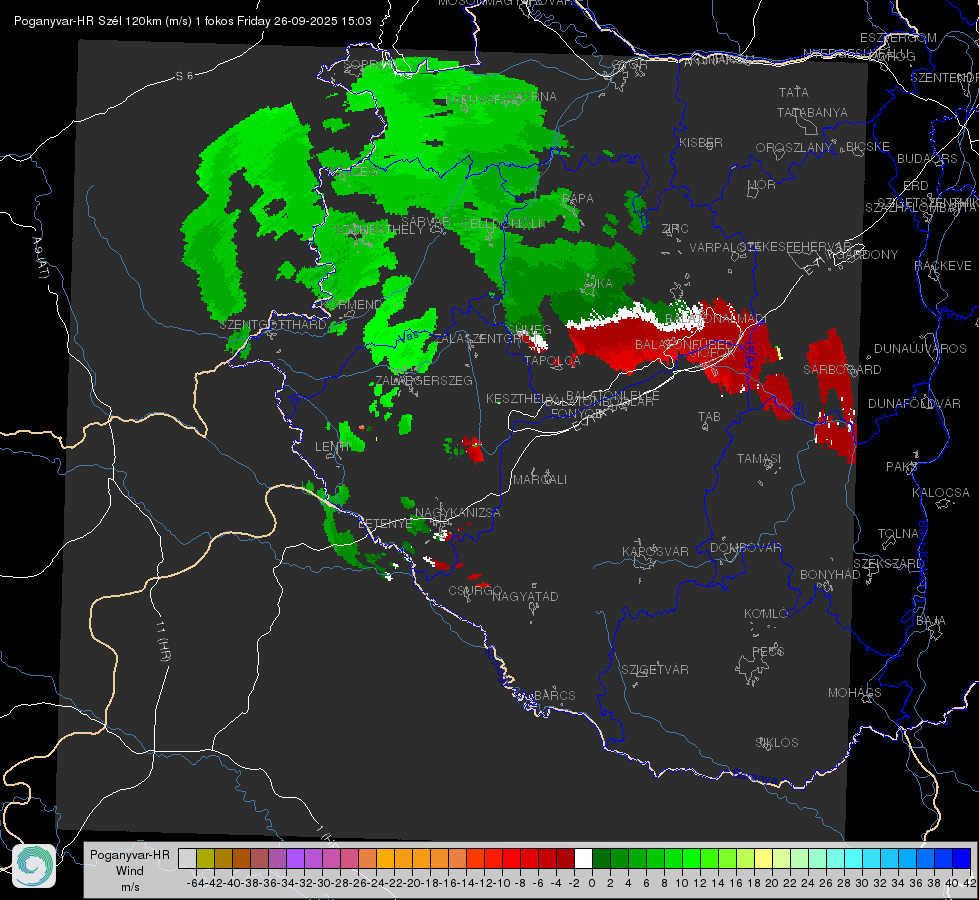Click the LETENYE town label
This screenshot has width=979, height=900.
(x=385, y=524)
